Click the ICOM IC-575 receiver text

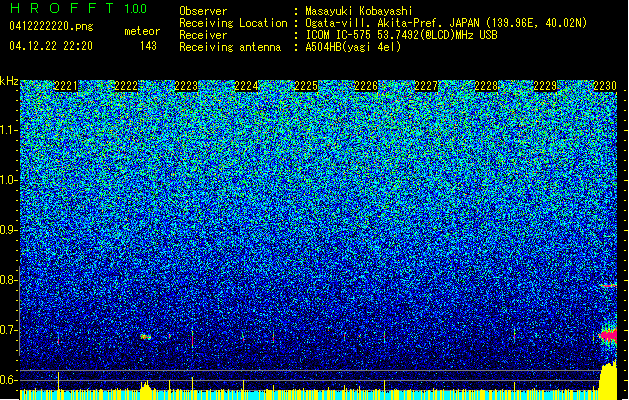click(x=402, y=35)
